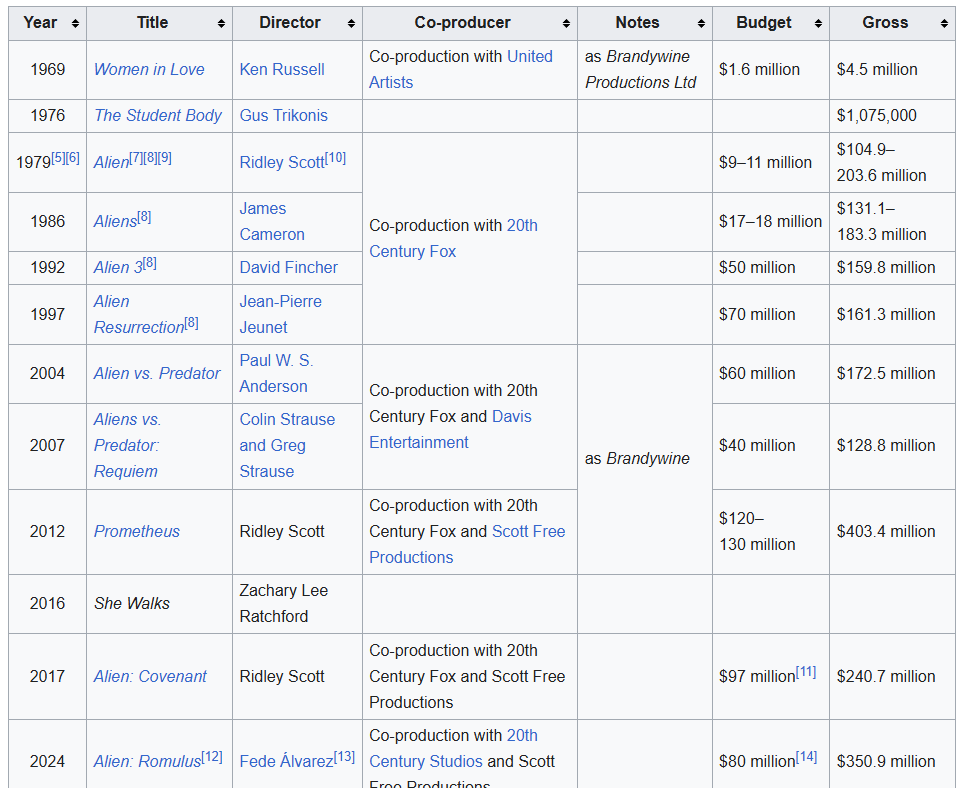Screen dimensions: 973x788
Task: Sort table by Year column arrows
Action: click(75, 24)
